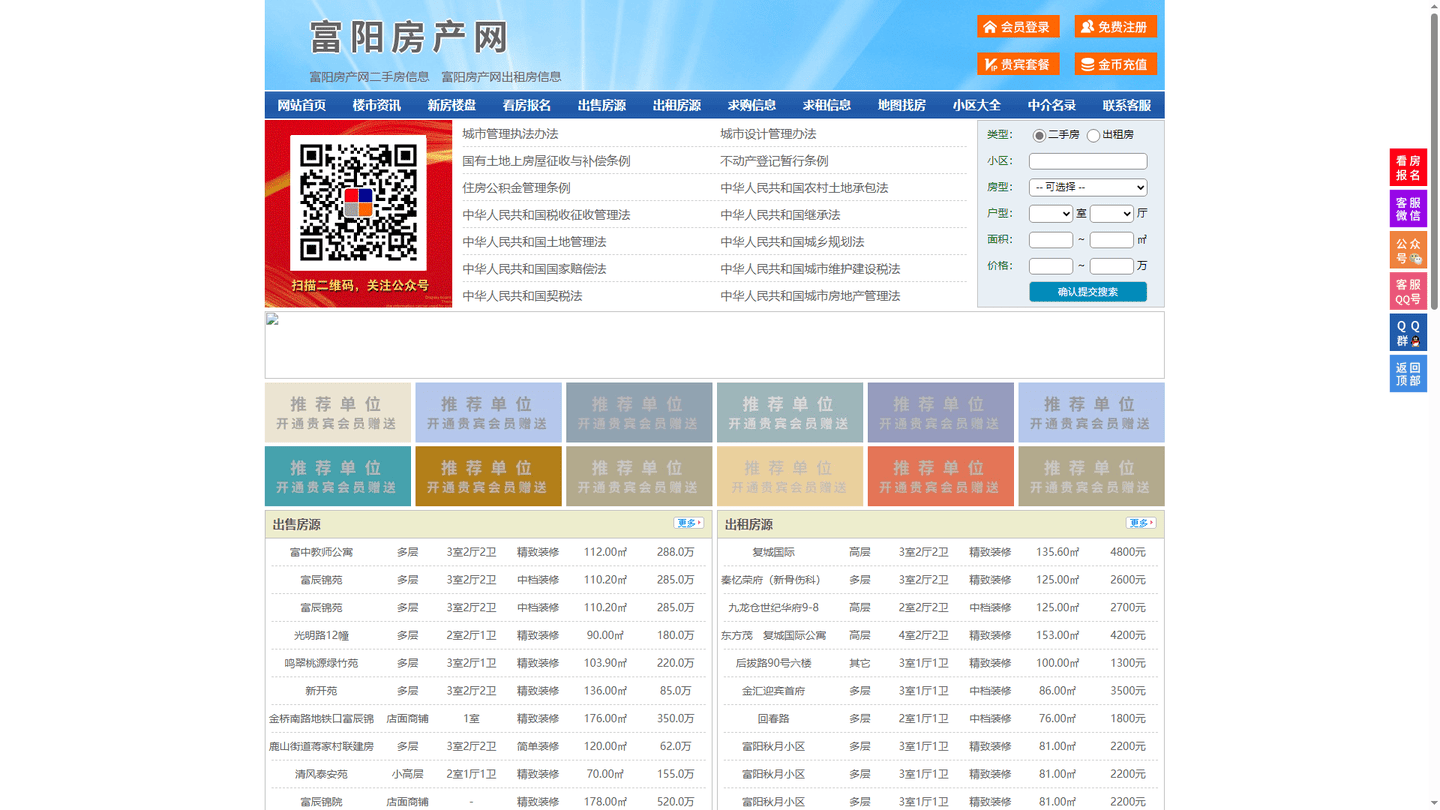Click the teal 推荐单位 banner
The width and height of the screenshot is (1440, 810).
338,476
